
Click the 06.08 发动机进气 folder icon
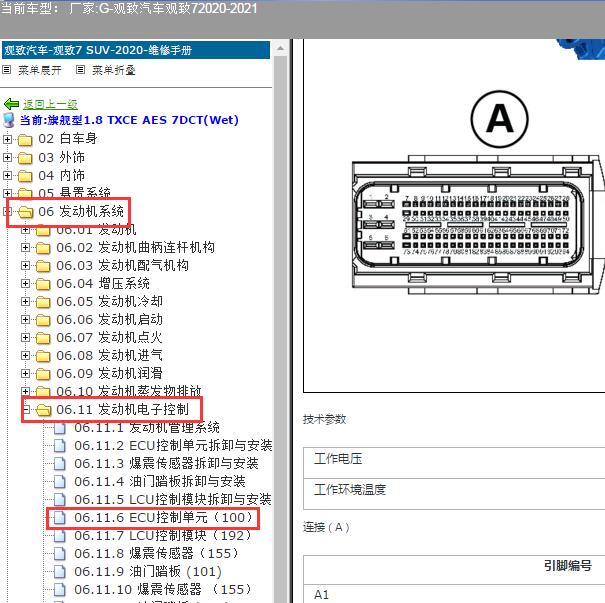(43, 356)
